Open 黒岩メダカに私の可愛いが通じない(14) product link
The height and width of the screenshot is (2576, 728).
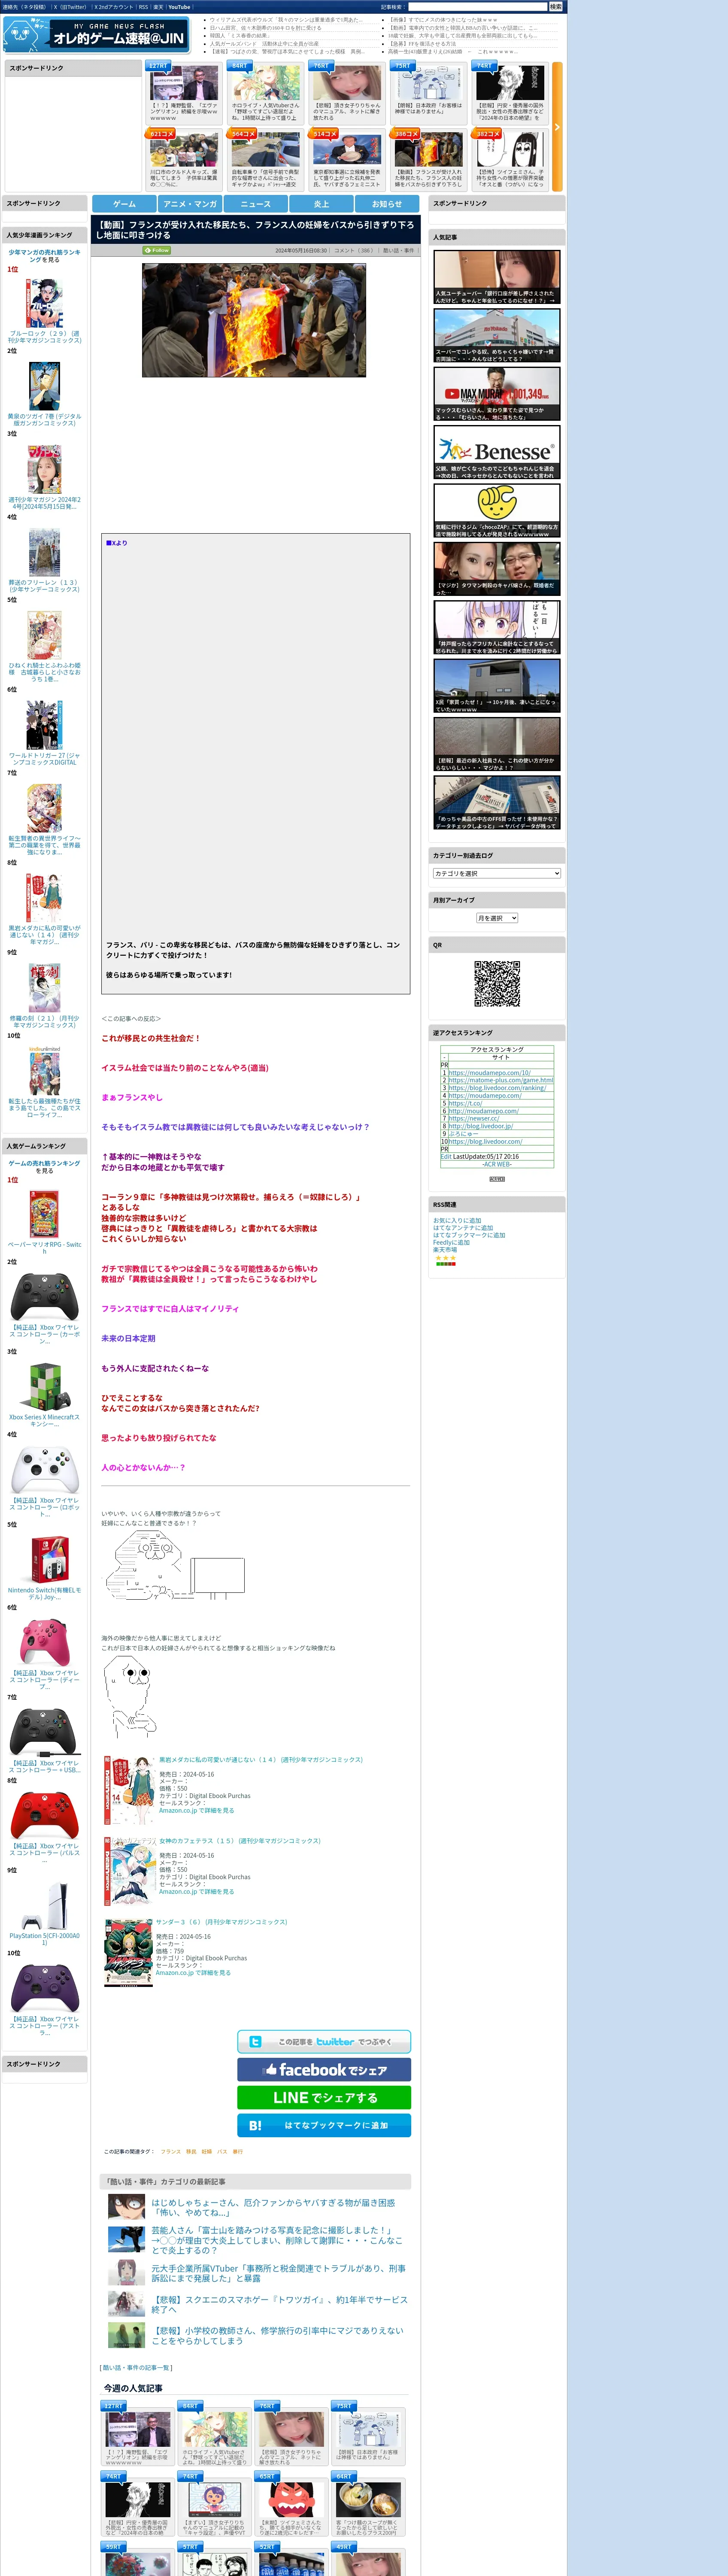[261, 1759]
